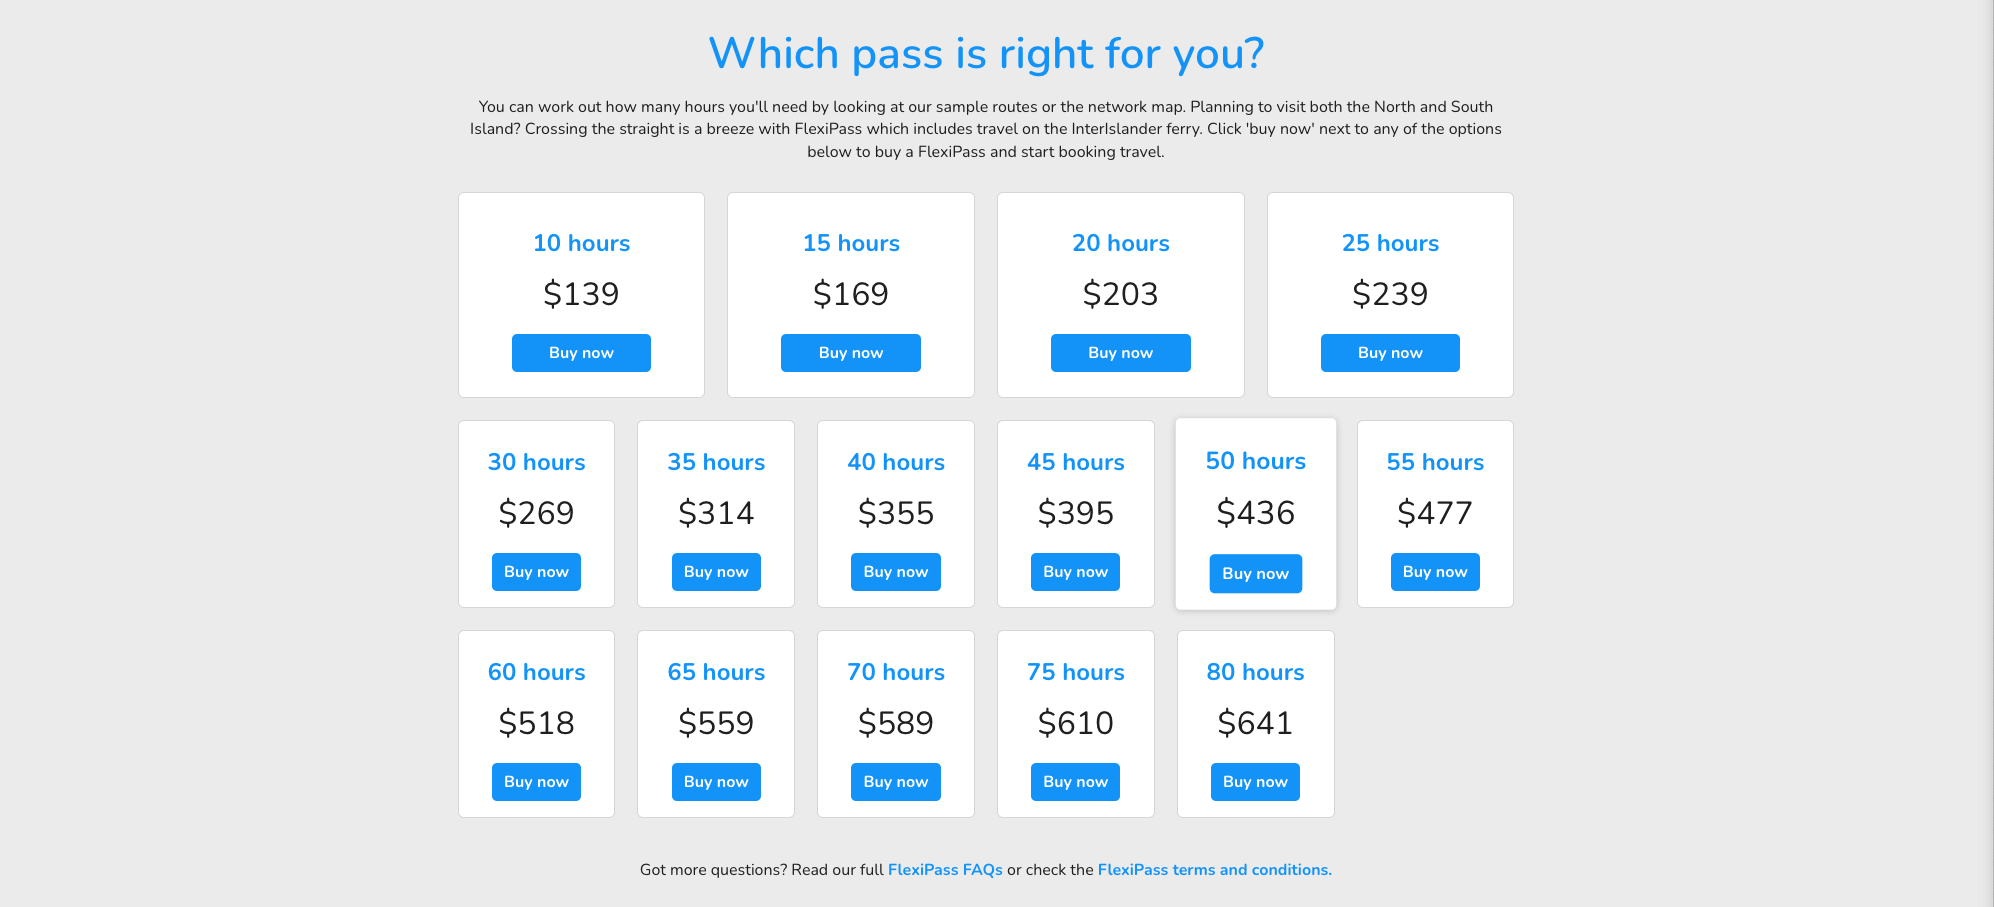The image size is (1994, 907).
Task: Click the 80 hours card title
Action: pos(1255,672)
